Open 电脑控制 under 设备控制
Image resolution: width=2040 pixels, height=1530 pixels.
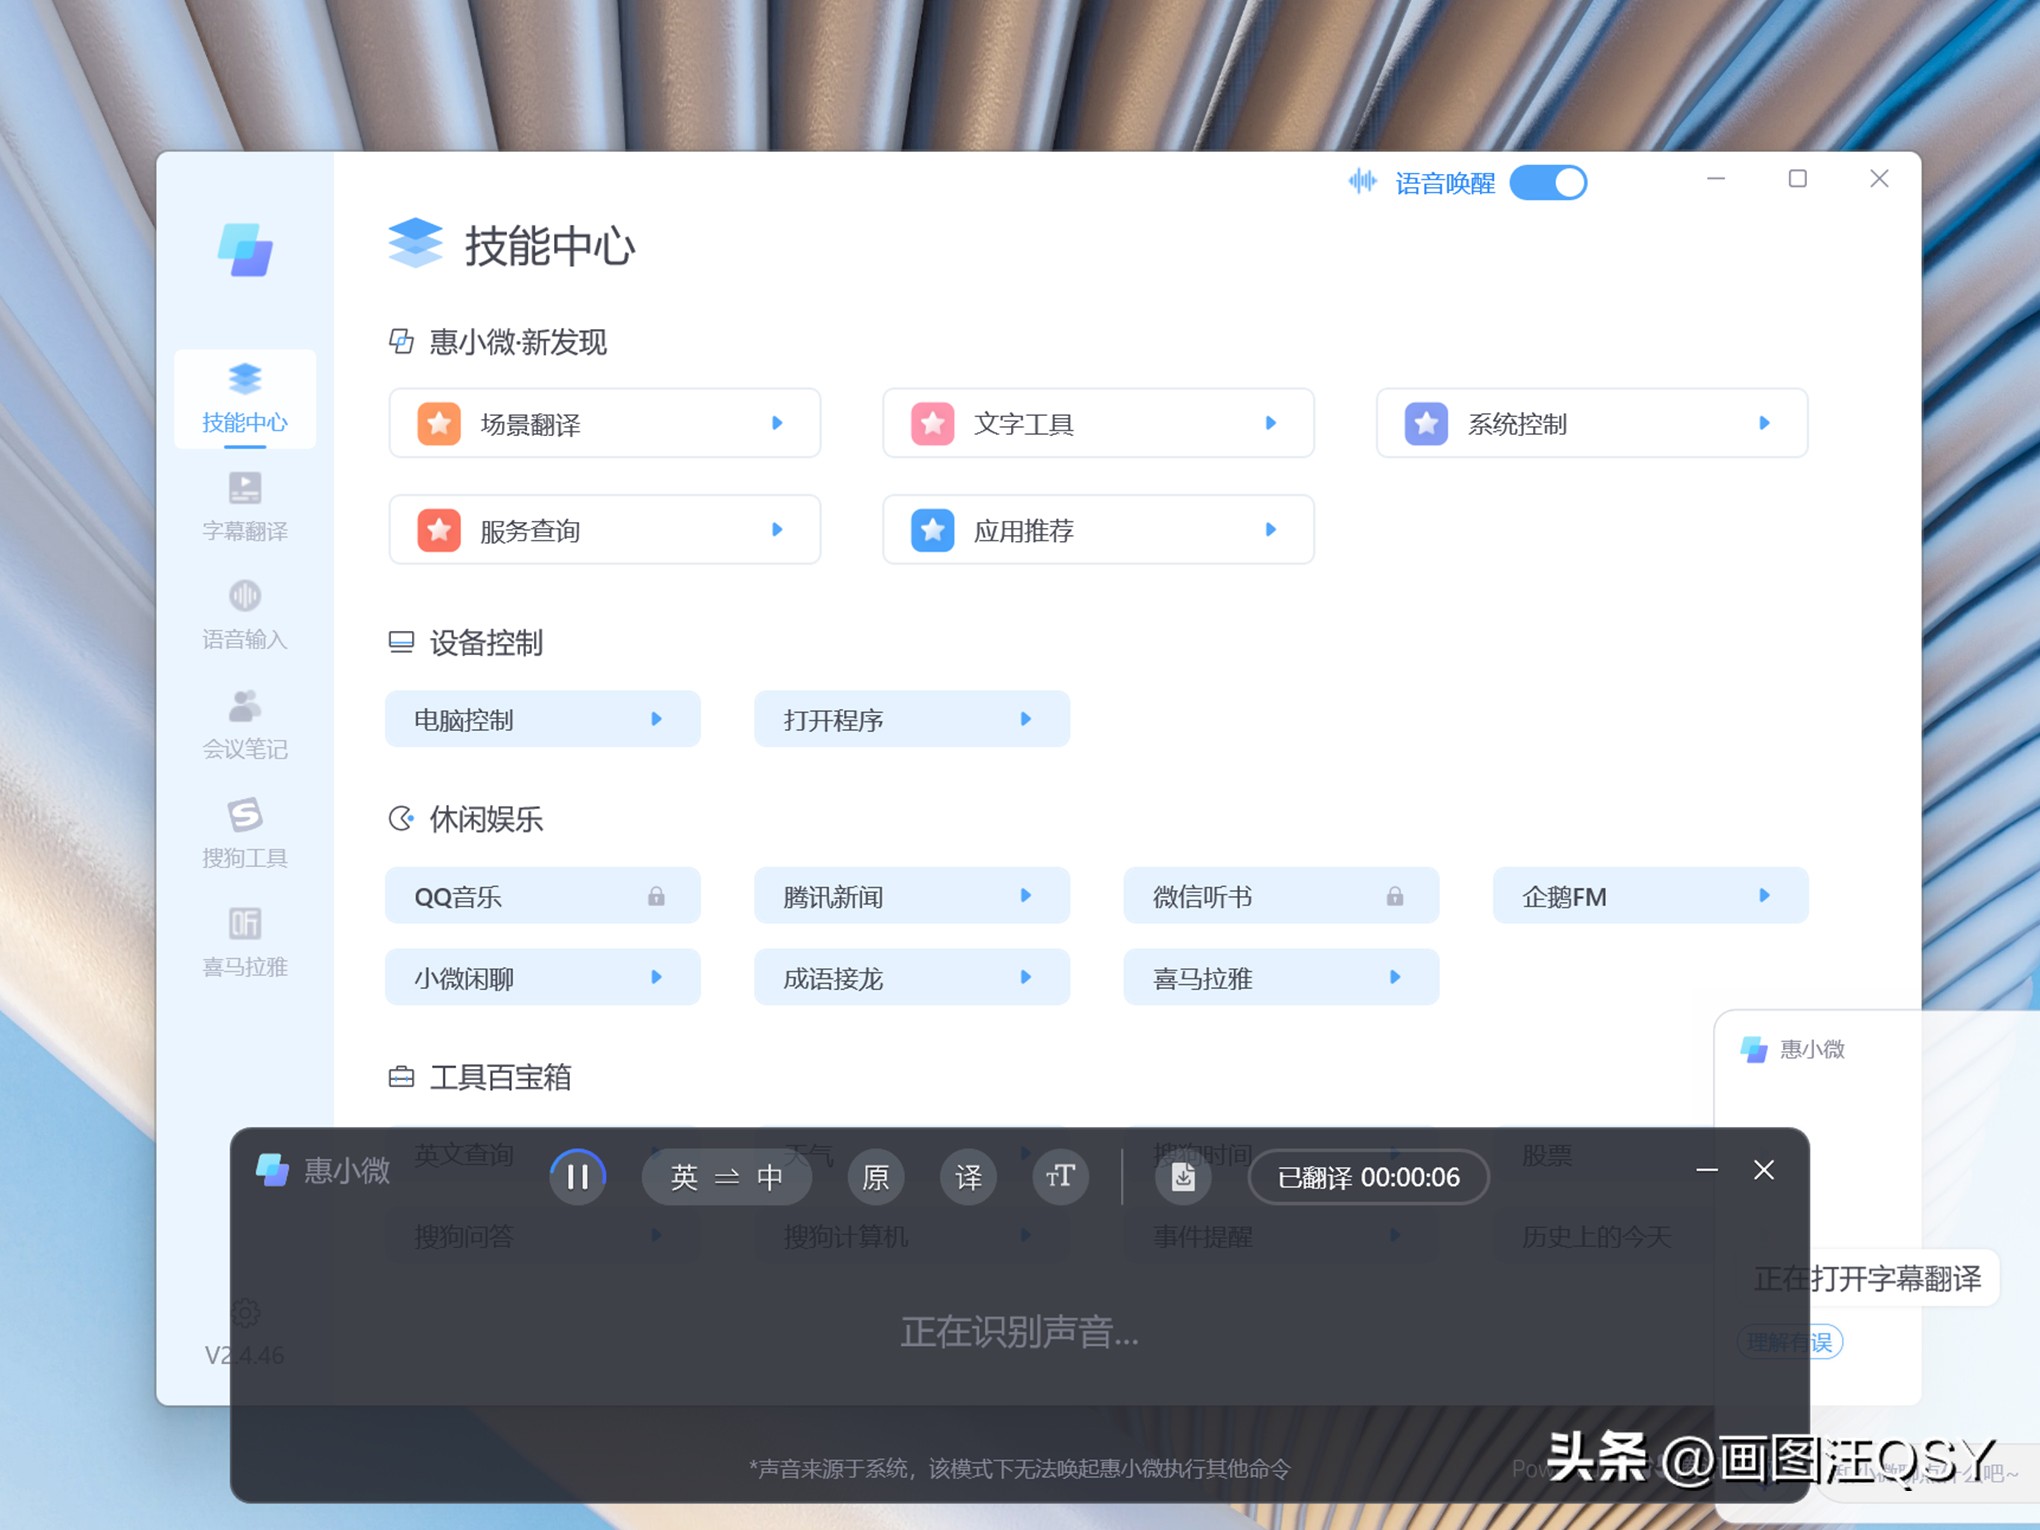[543, 718]
